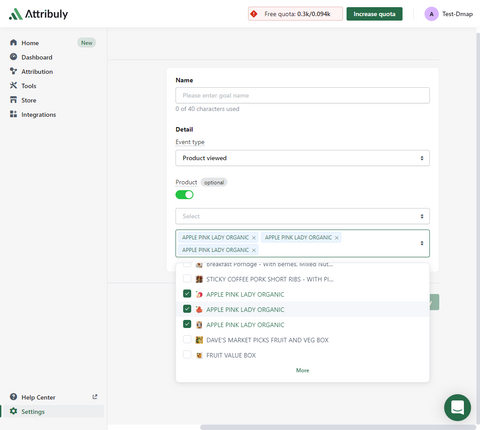Click the Store shop icon
Image resolution: width=480 pixels, height=430 pixels.
point(13,100)
